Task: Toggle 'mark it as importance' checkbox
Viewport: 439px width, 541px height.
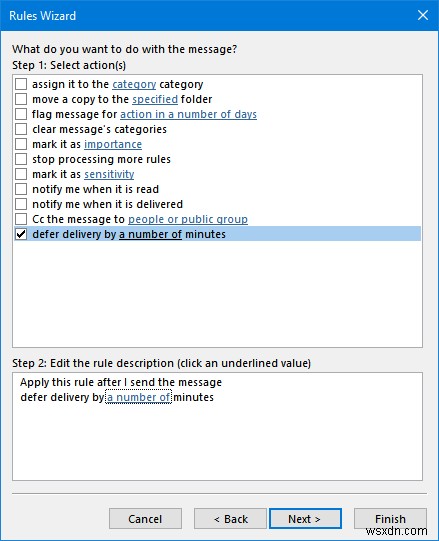Action: click(21, 144)
